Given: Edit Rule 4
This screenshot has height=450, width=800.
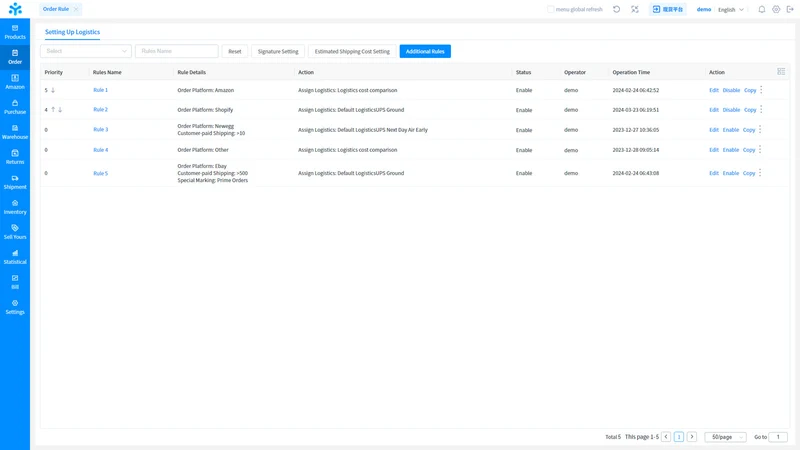Looking at the screenshot, I should pyautogui.click(x=714, y=149).
